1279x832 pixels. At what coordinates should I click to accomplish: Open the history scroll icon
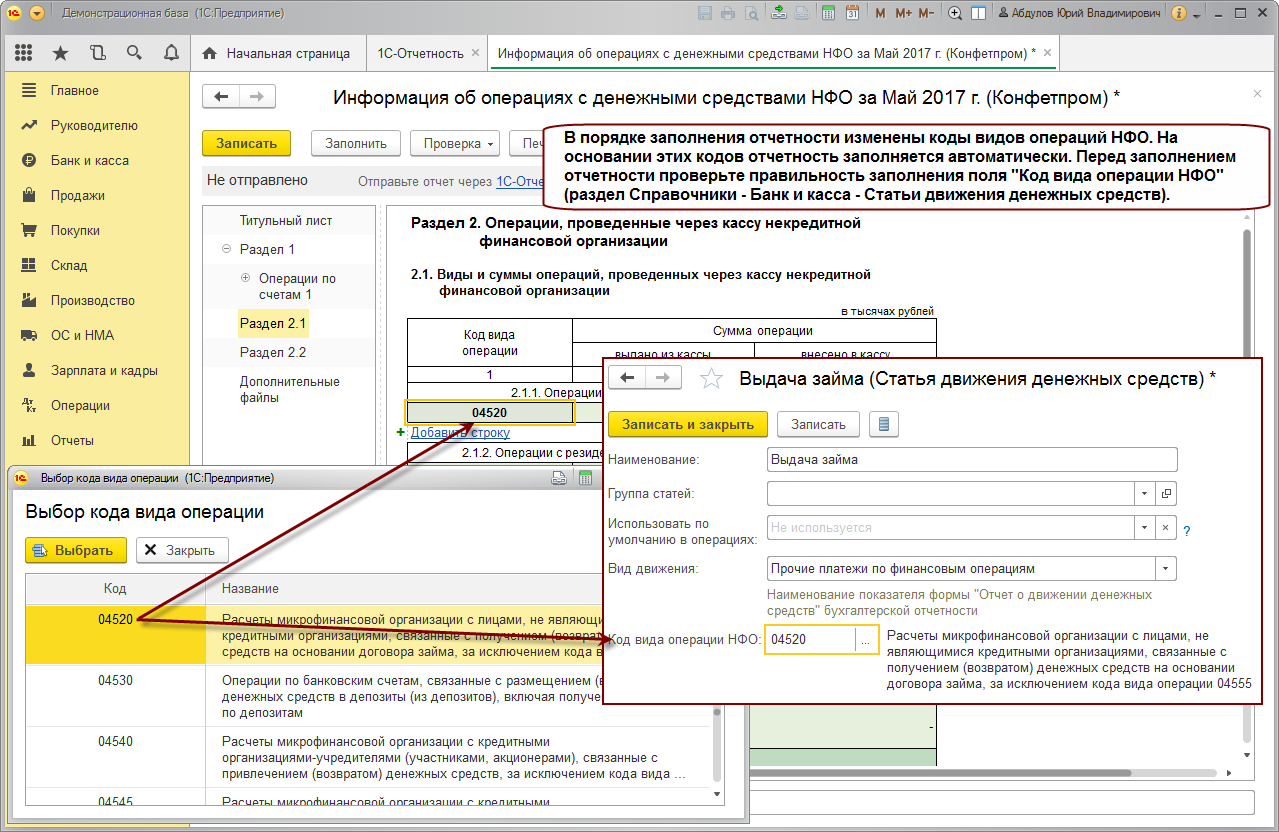97,53
